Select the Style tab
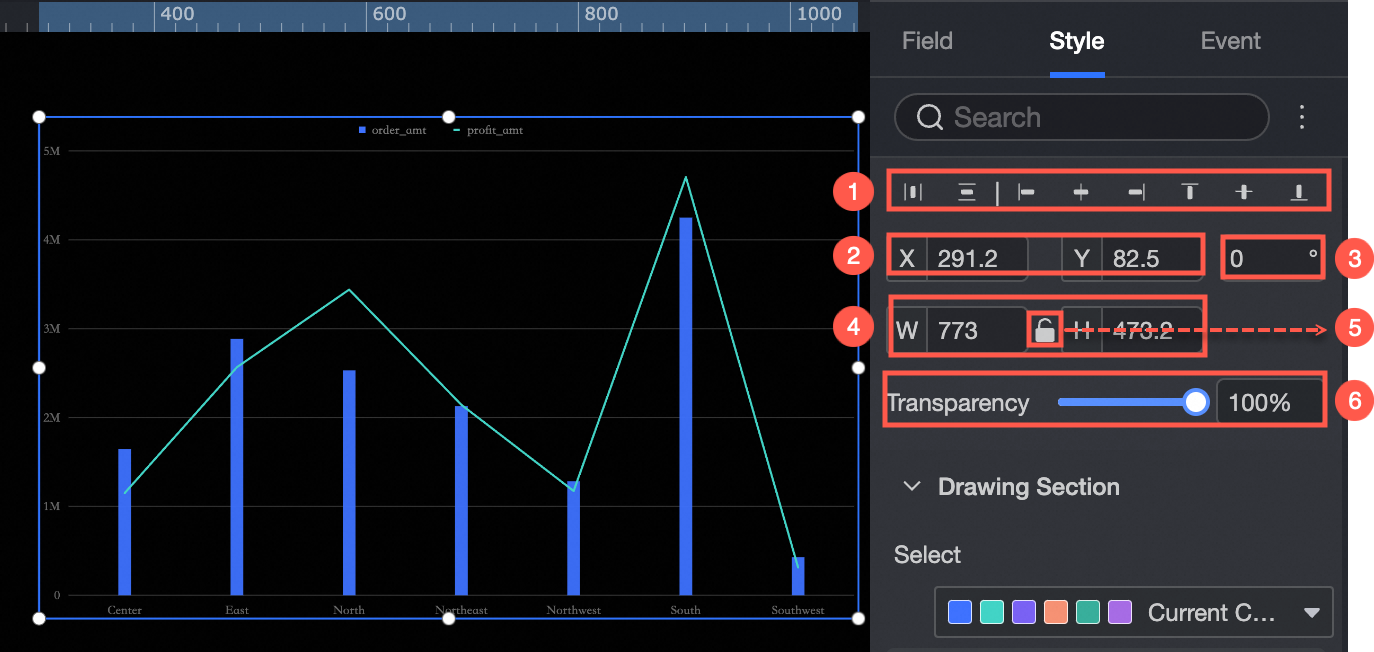1374x652 pixels. (x=1077, y=41)
